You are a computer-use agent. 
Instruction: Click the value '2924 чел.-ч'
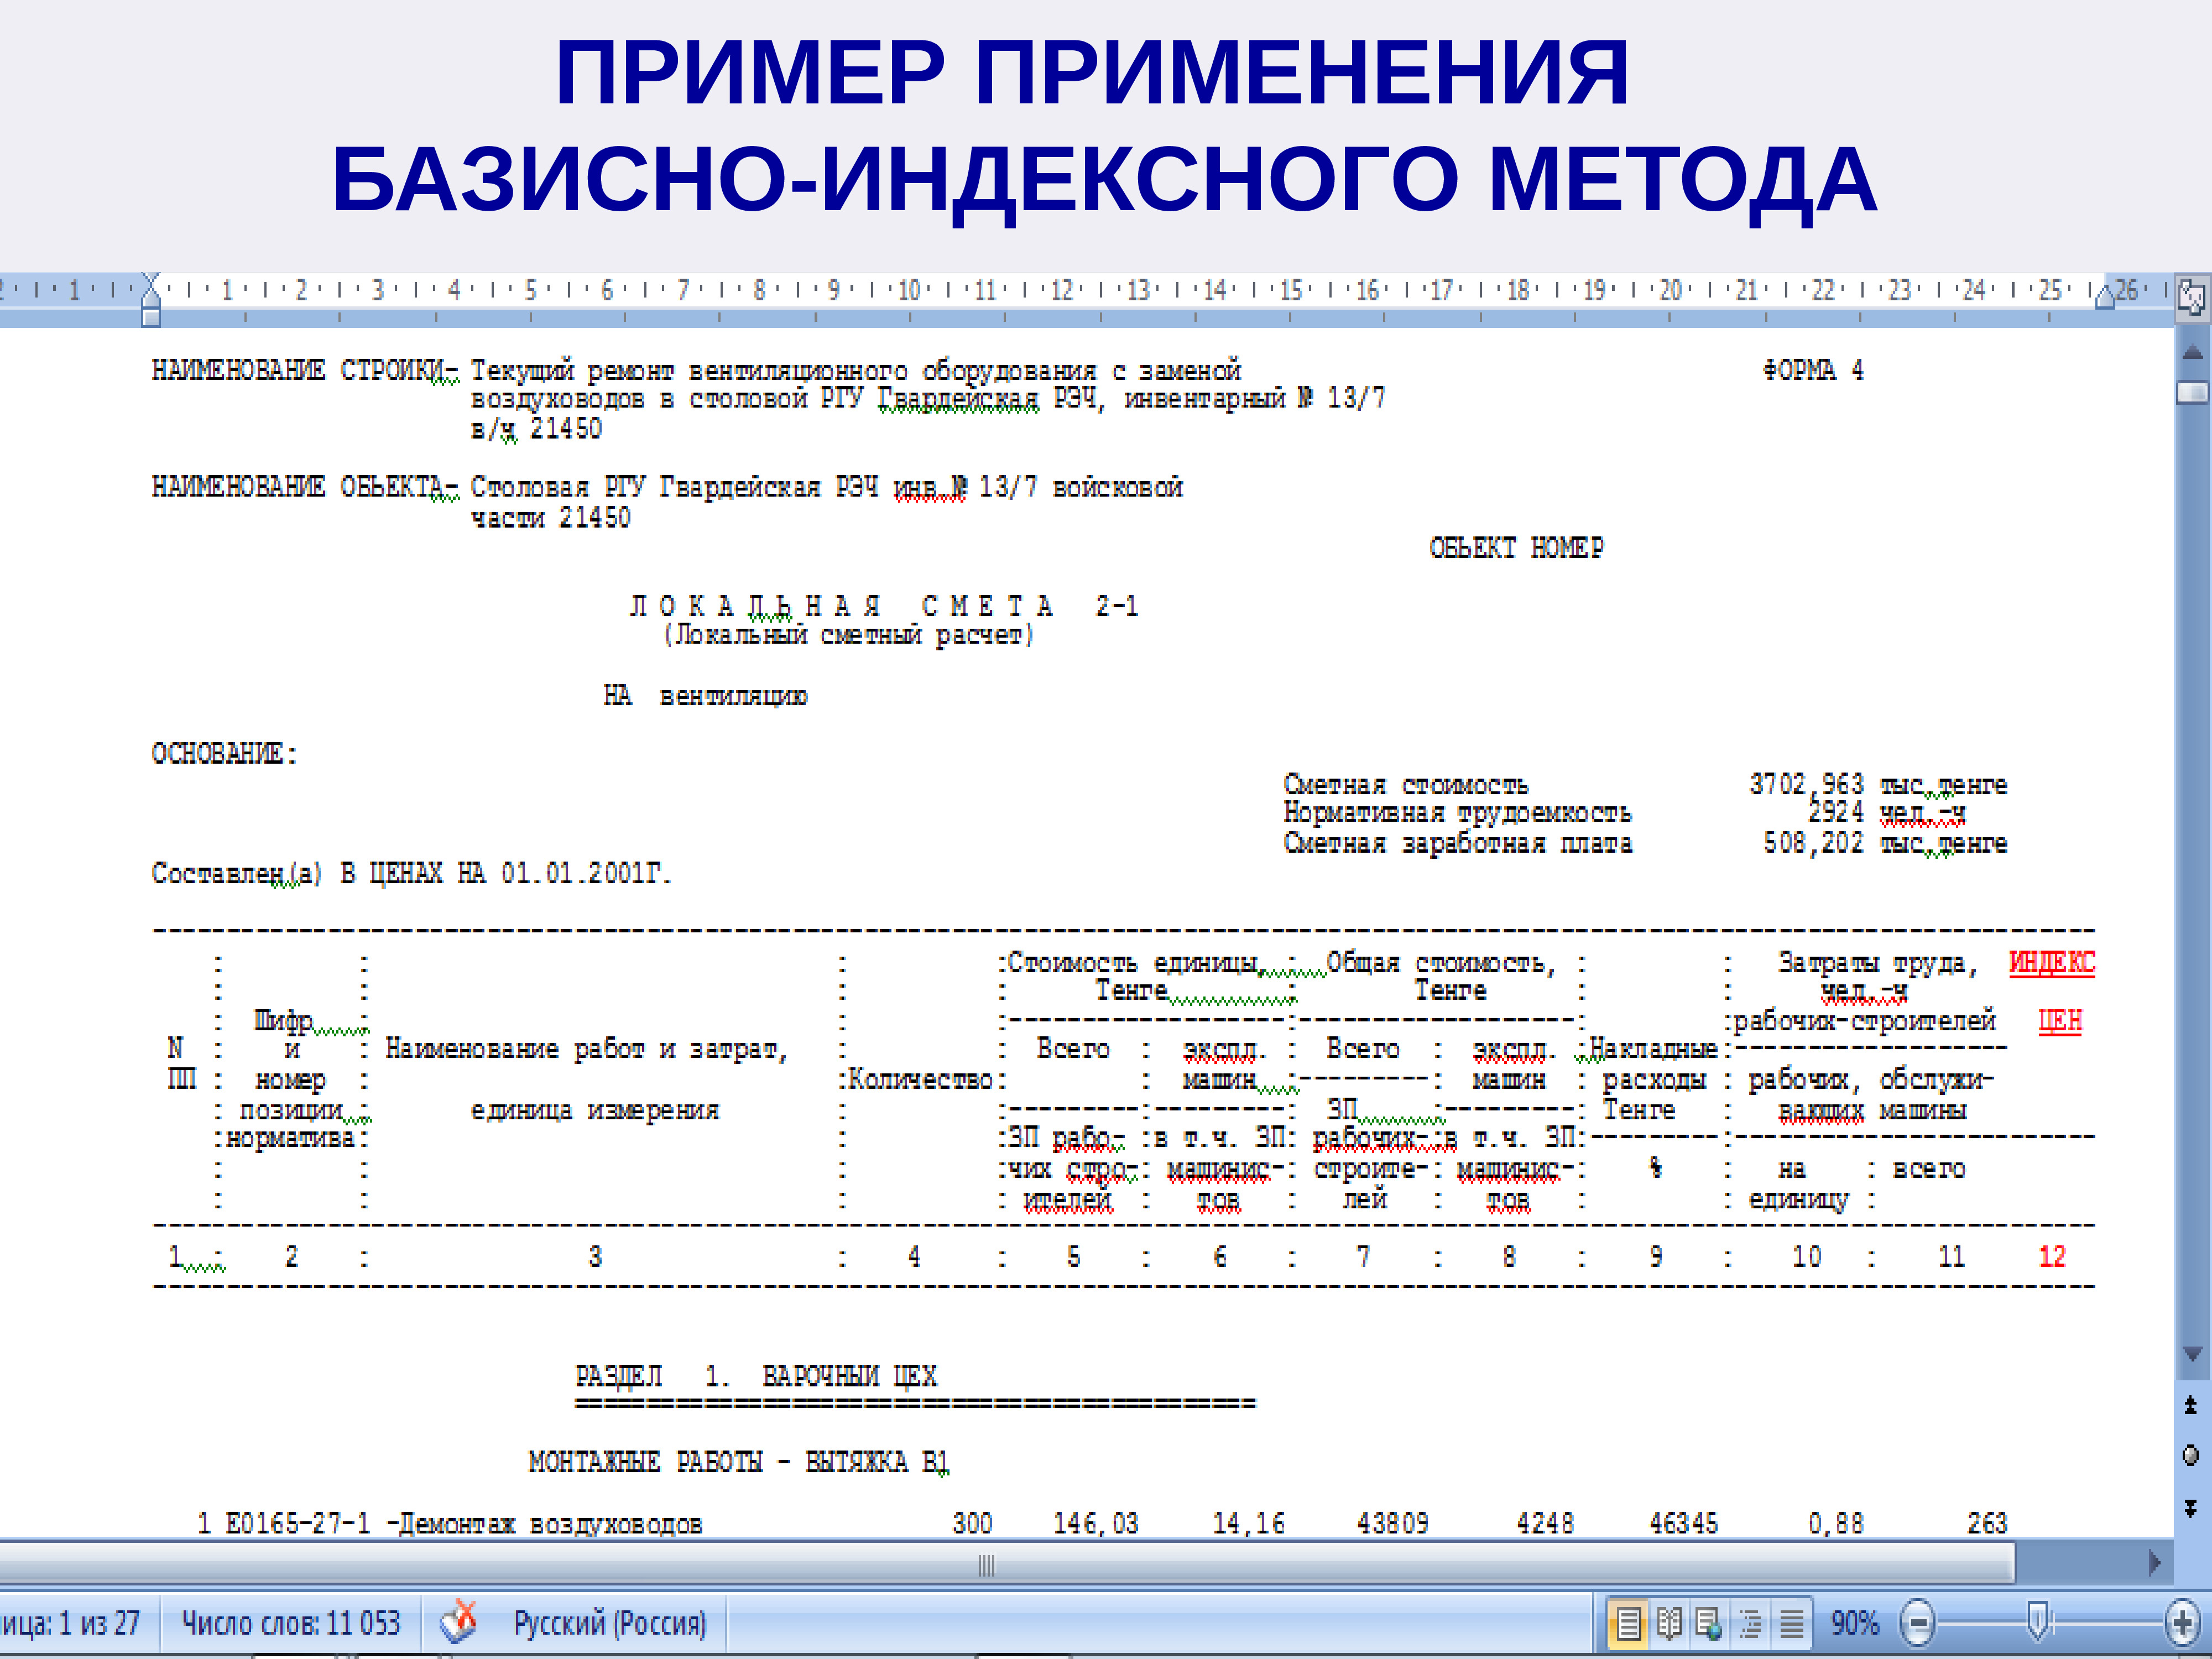[1886, 813]
